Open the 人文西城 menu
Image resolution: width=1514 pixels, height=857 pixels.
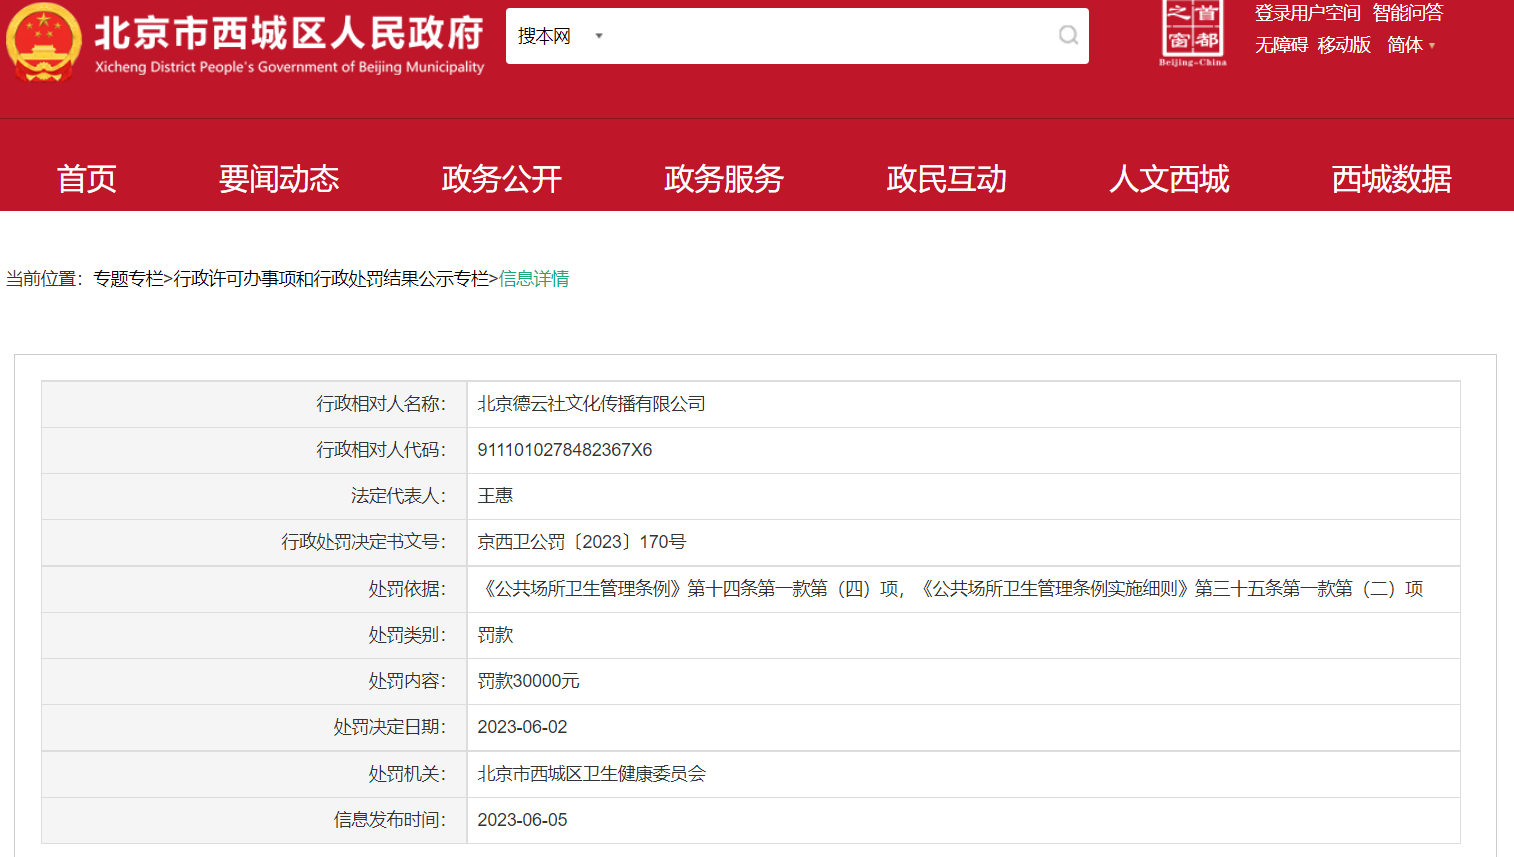pos(1168,179)
